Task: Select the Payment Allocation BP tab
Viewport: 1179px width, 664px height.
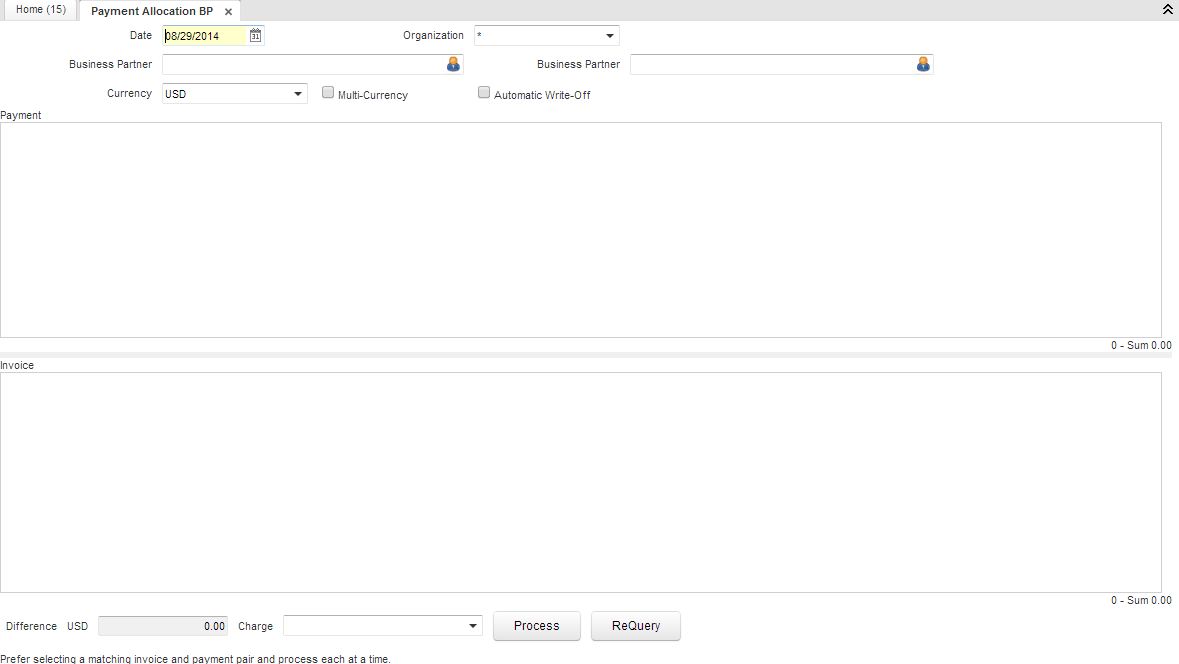Action: 151,11
